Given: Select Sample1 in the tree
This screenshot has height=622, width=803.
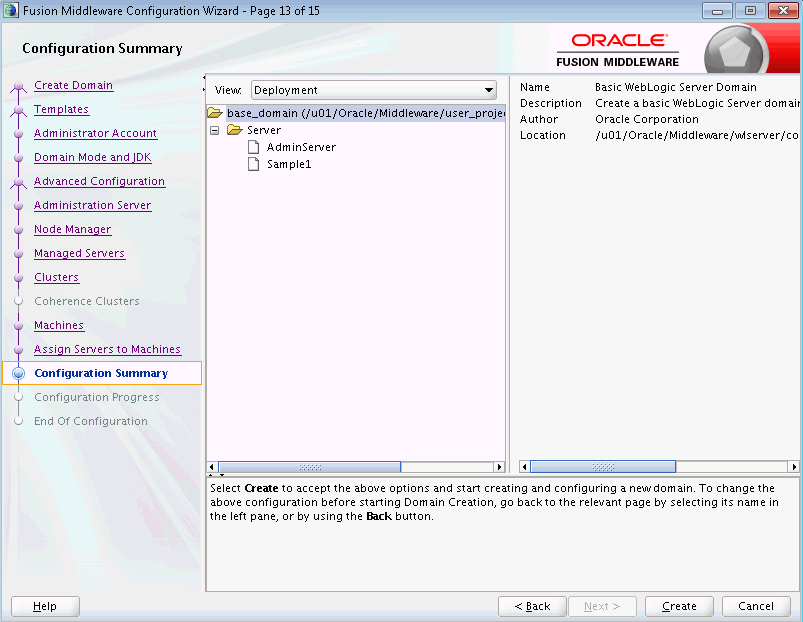Looking at the screenshot, I should click(289, 164).
